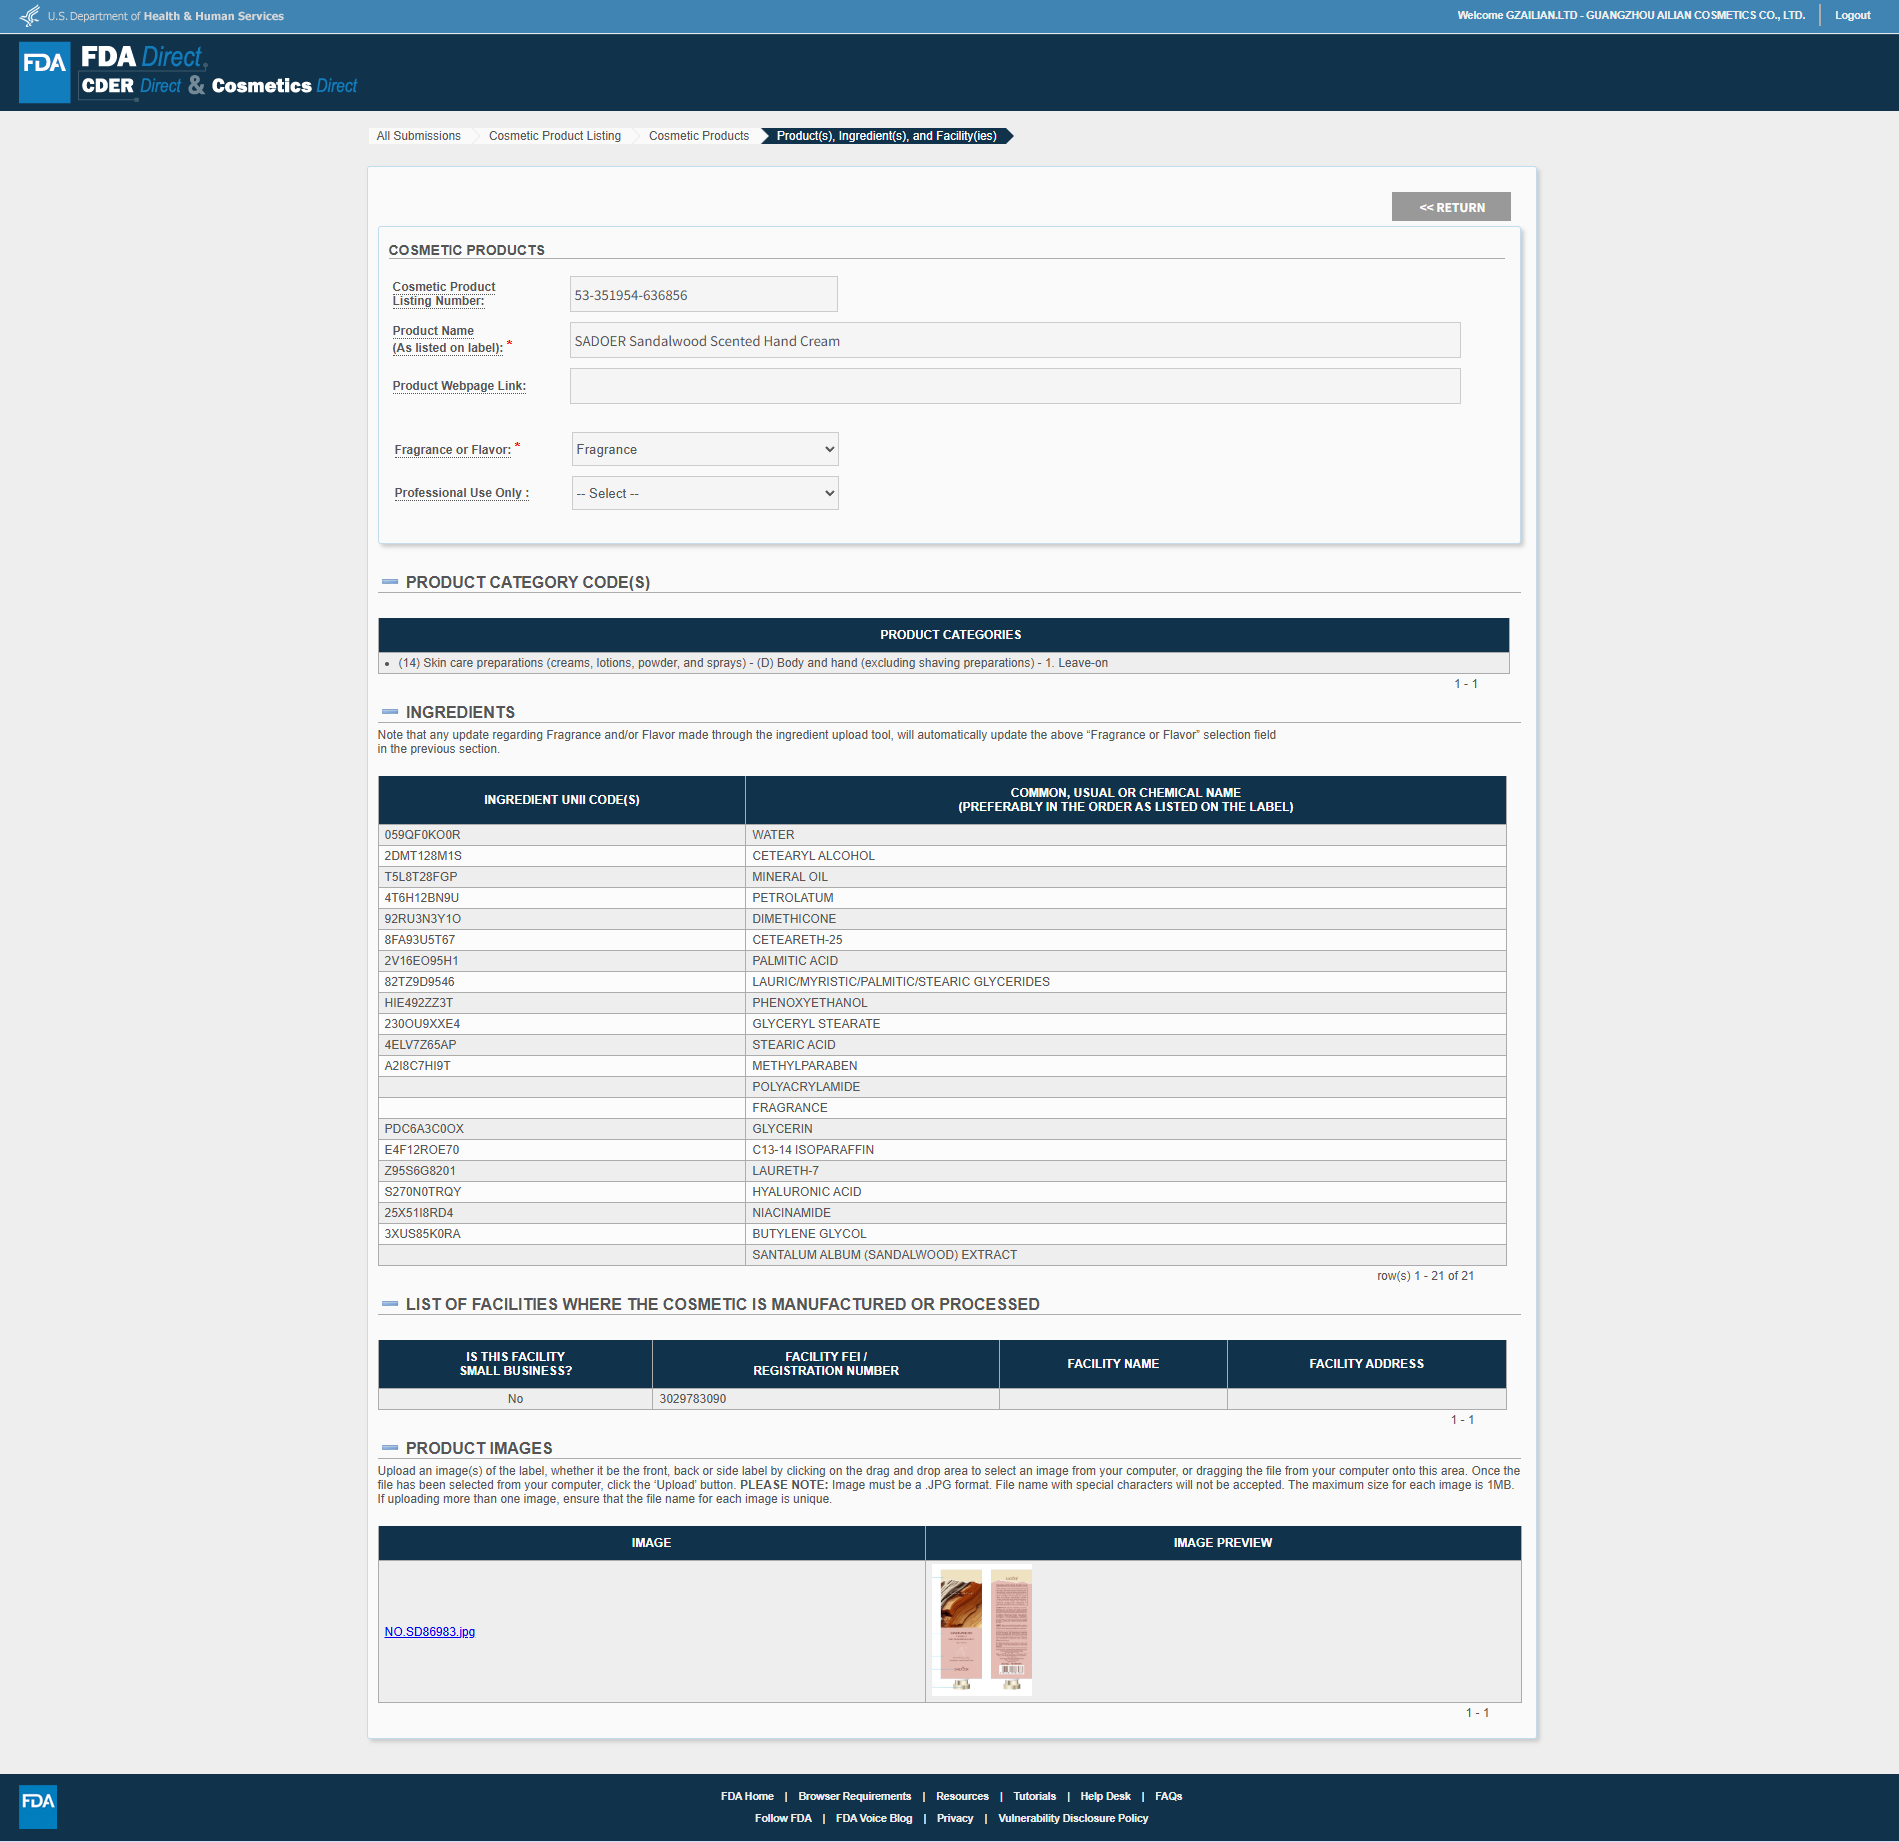Click the Product Name text field
Image resolution: width=1899 pixels, height=1842 pixels.
(x=1014, y=341)
